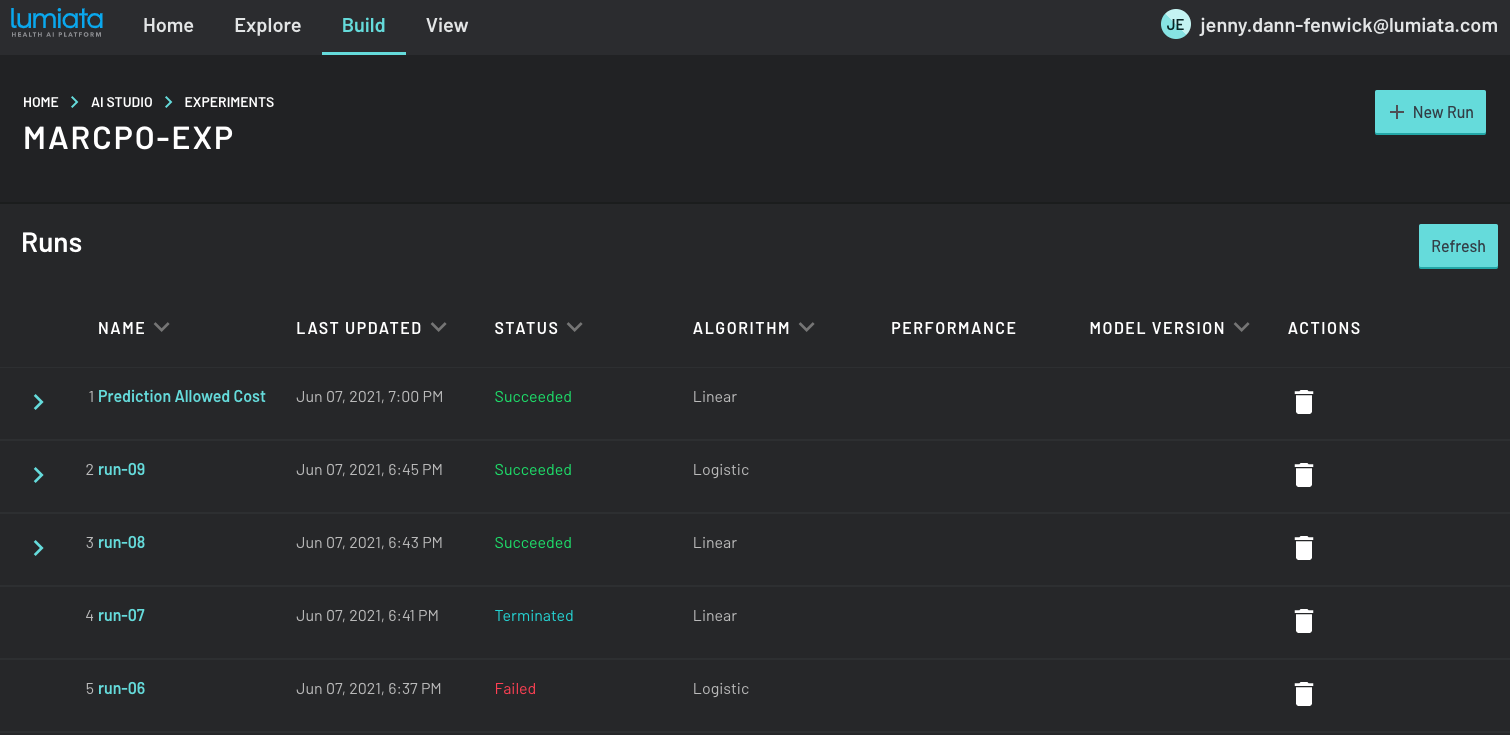This screenshot has width=1510, height=735.
Task: Click the Succeeded status of run-09
Action: (x=533, y=470)
